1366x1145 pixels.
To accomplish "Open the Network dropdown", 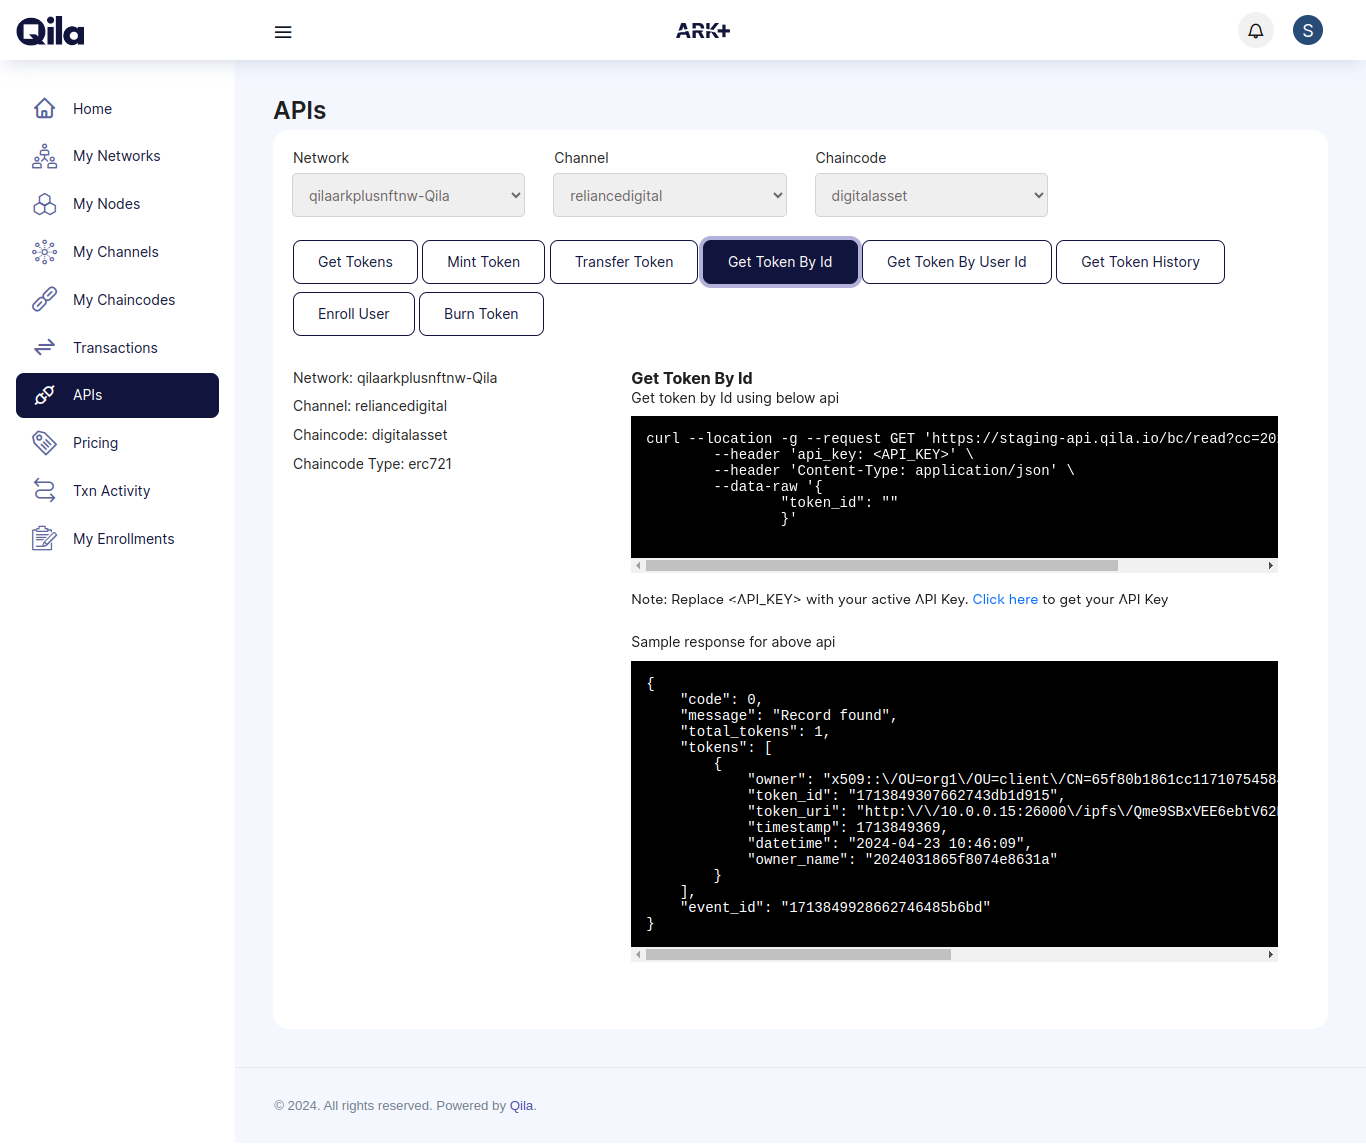I will coord(409,195).
